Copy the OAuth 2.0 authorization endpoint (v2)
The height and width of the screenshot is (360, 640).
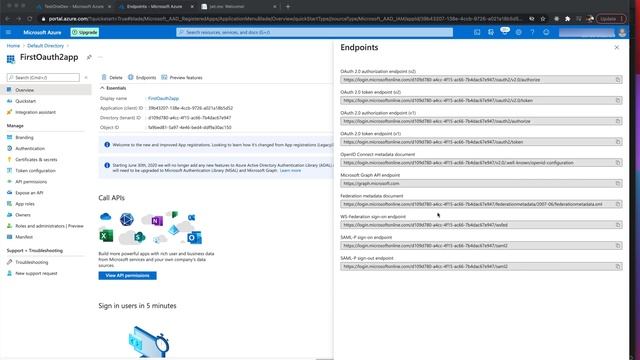[618, 80]
